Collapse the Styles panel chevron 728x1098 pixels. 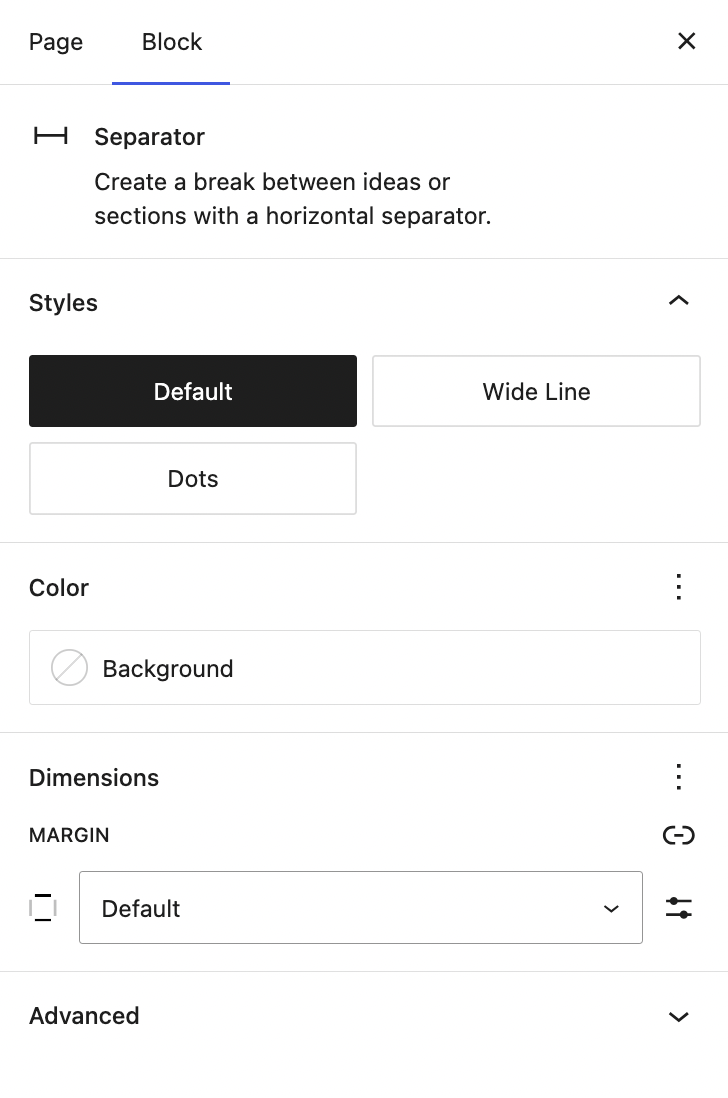(679, 302)
